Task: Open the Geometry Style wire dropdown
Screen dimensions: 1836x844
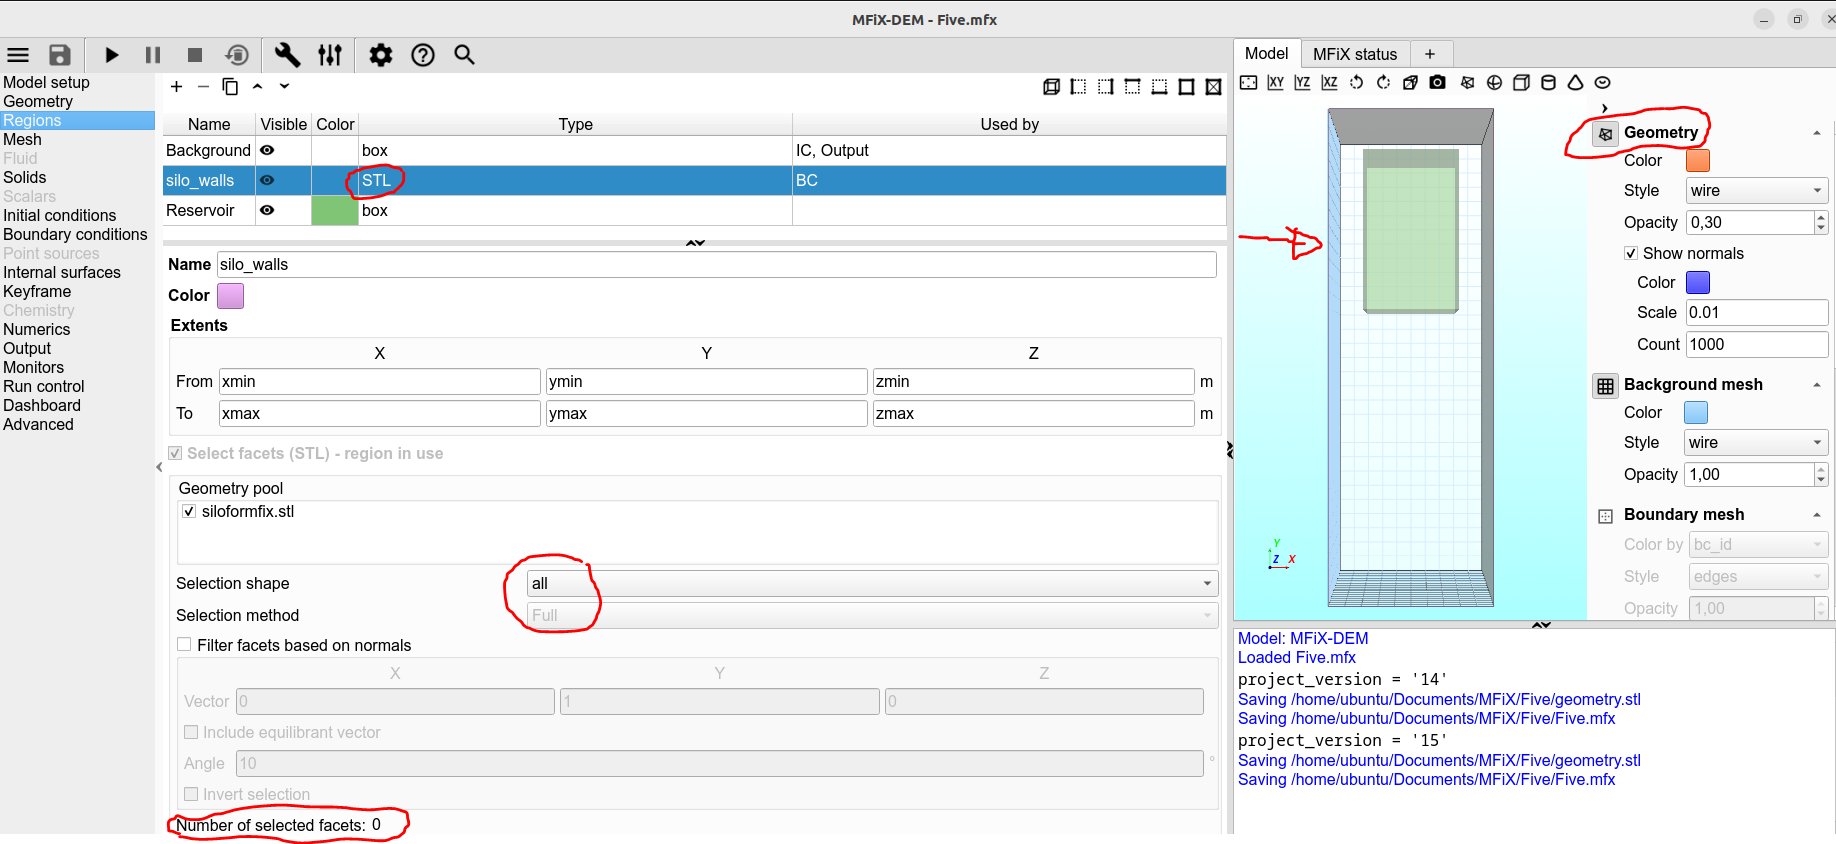Action: coord(1756,191)
